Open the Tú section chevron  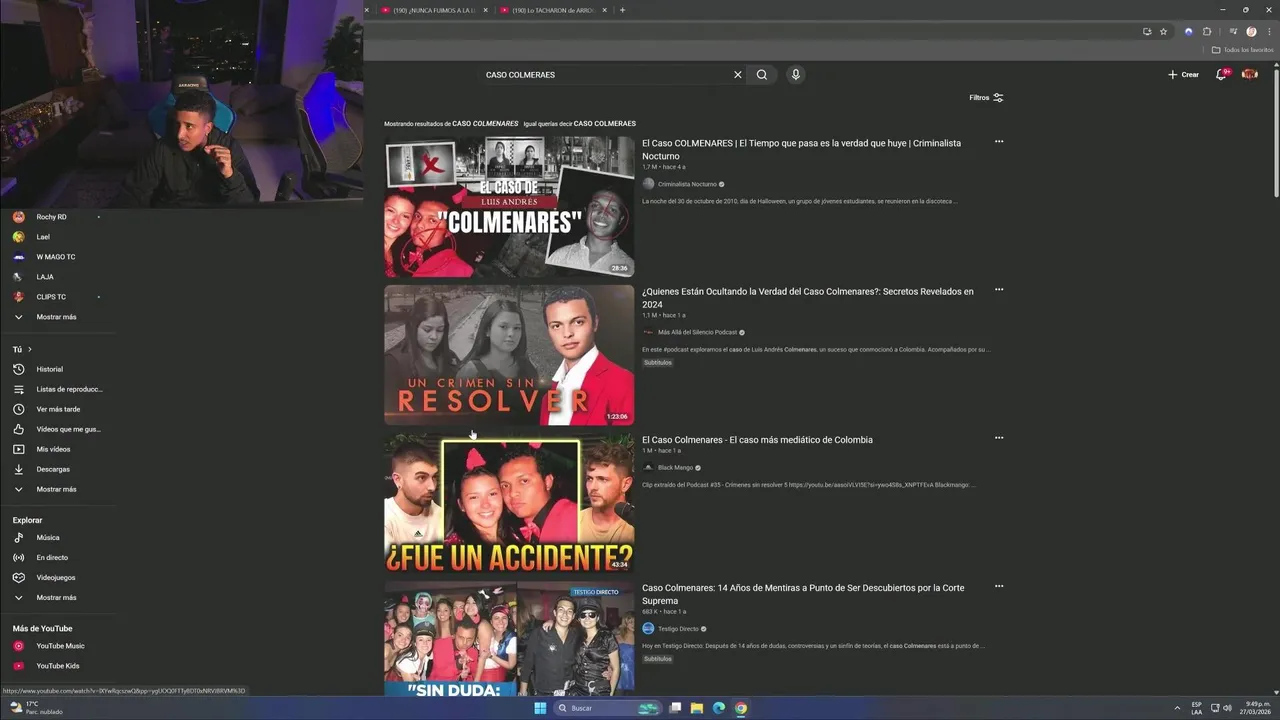pos(29,349)
